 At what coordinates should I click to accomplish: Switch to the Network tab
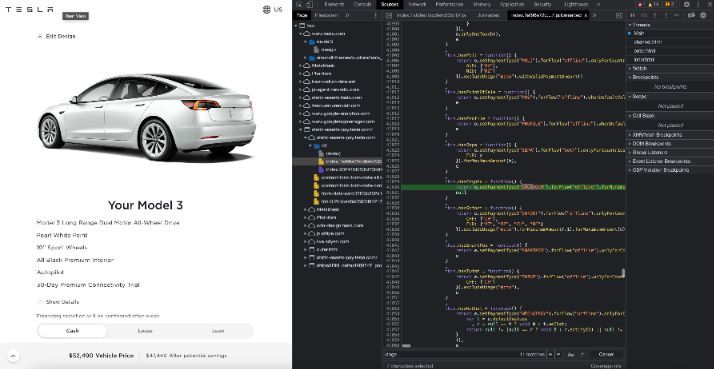click(x=417, y=4)
